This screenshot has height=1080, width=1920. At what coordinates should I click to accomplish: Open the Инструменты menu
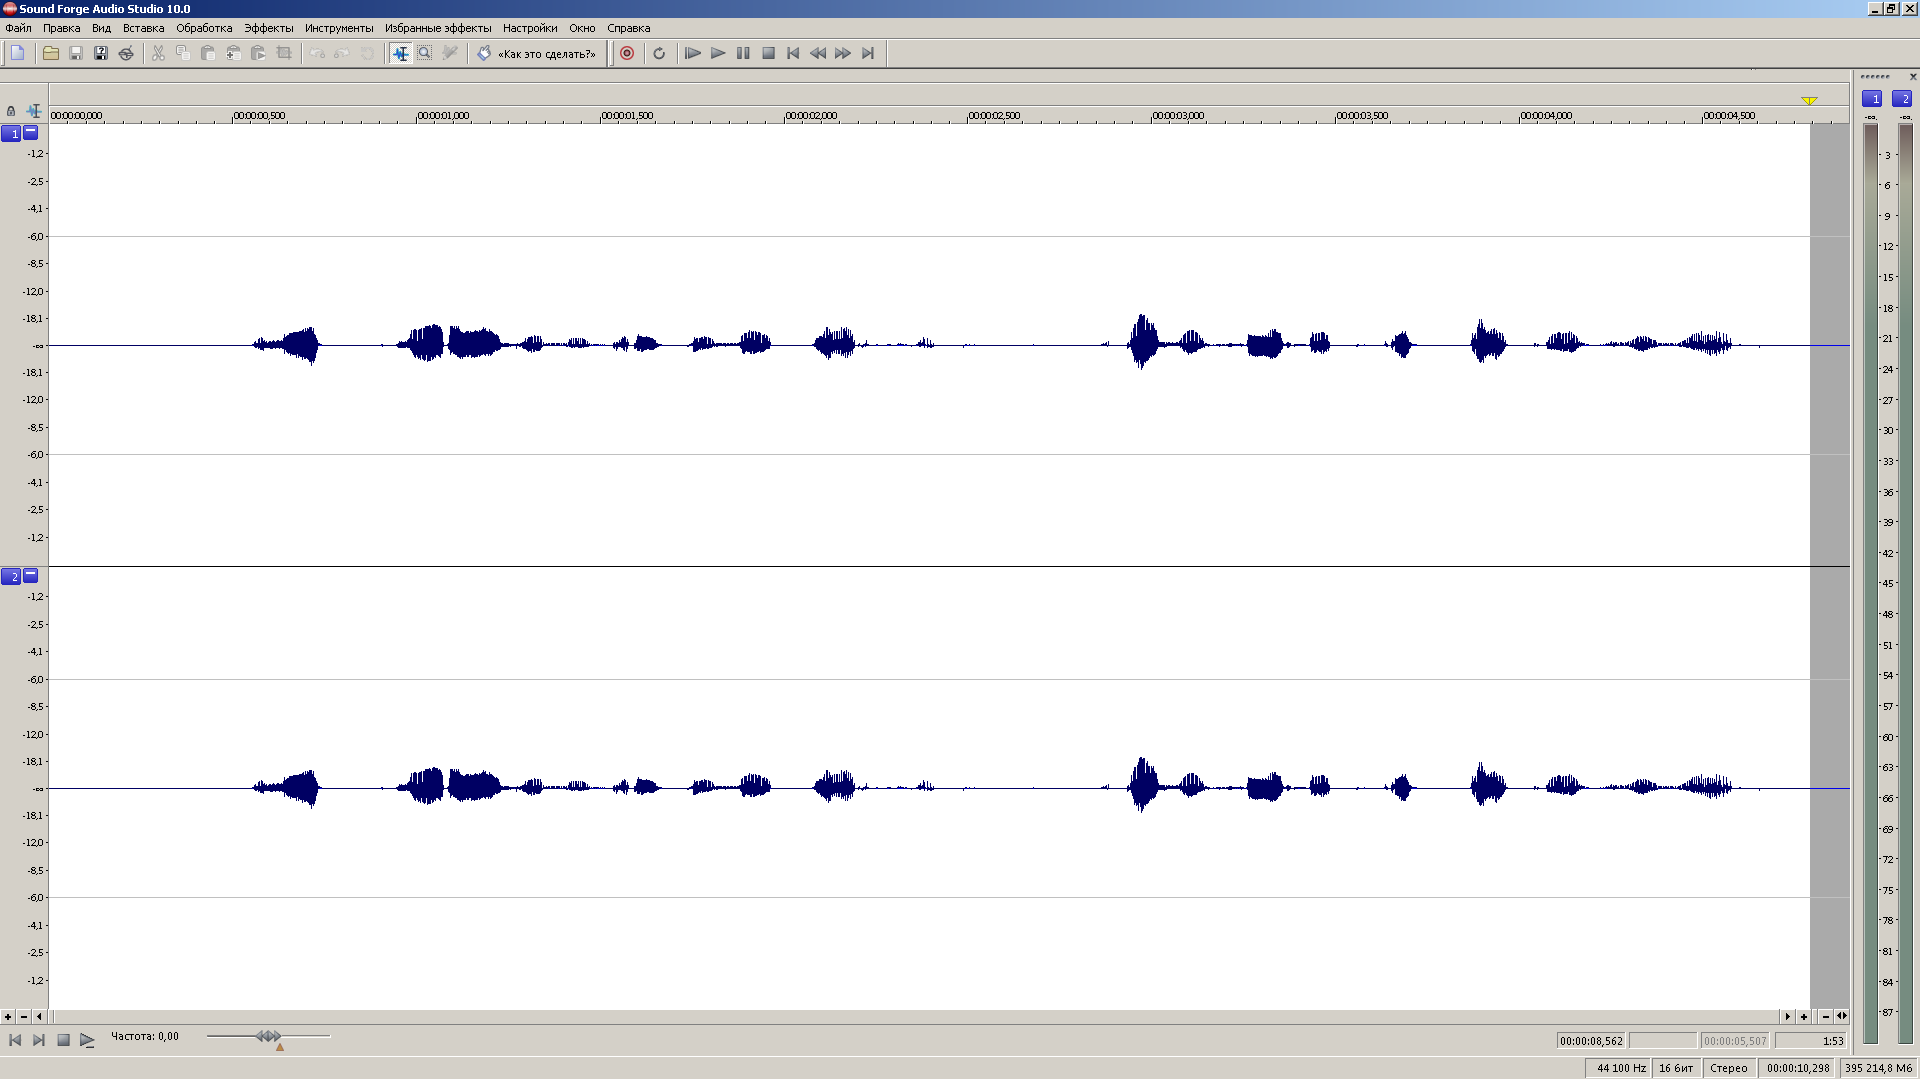coord(339,28)
